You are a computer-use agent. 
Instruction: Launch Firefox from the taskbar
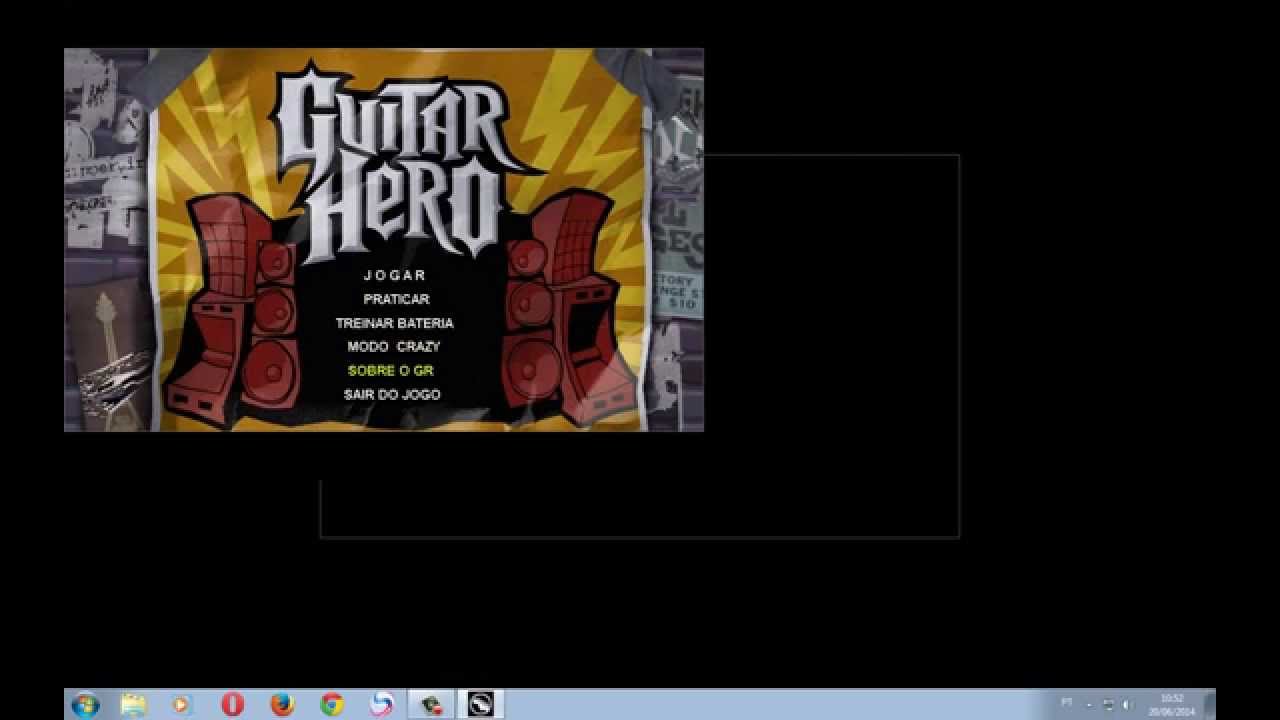point(282,705)
